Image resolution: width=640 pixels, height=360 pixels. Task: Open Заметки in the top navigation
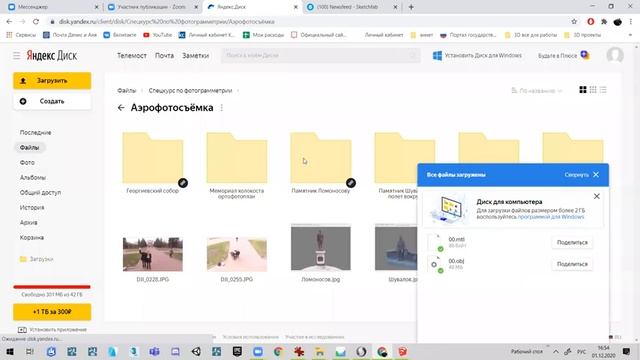tap(196, 56)
